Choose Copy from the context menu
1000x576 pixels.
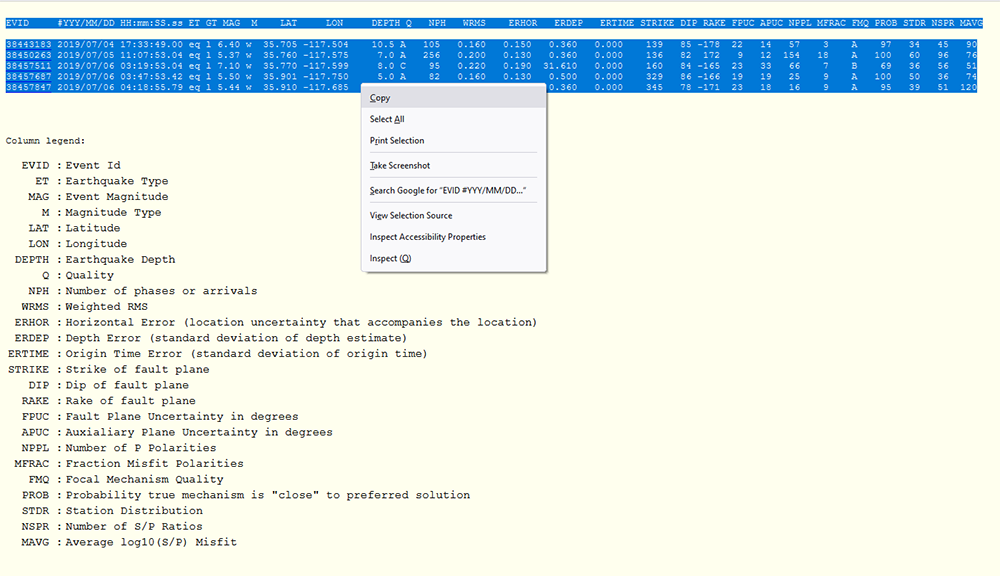380,98
